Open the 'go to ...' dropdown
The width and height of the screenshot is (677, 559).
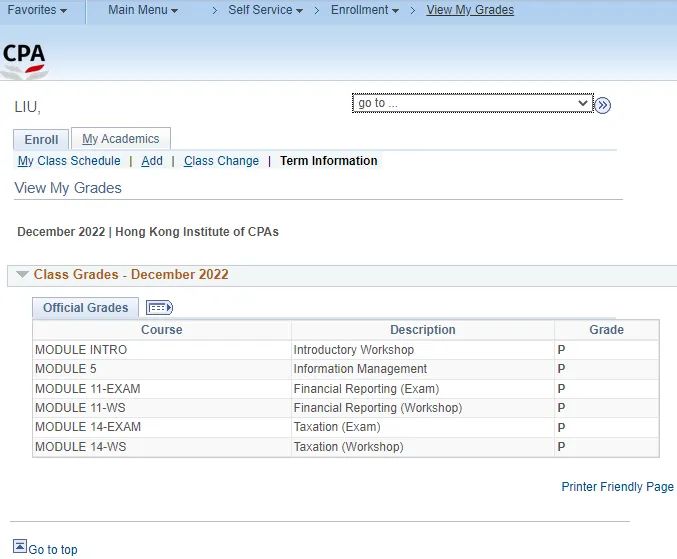pyautogui.click(x=473, y=103)
